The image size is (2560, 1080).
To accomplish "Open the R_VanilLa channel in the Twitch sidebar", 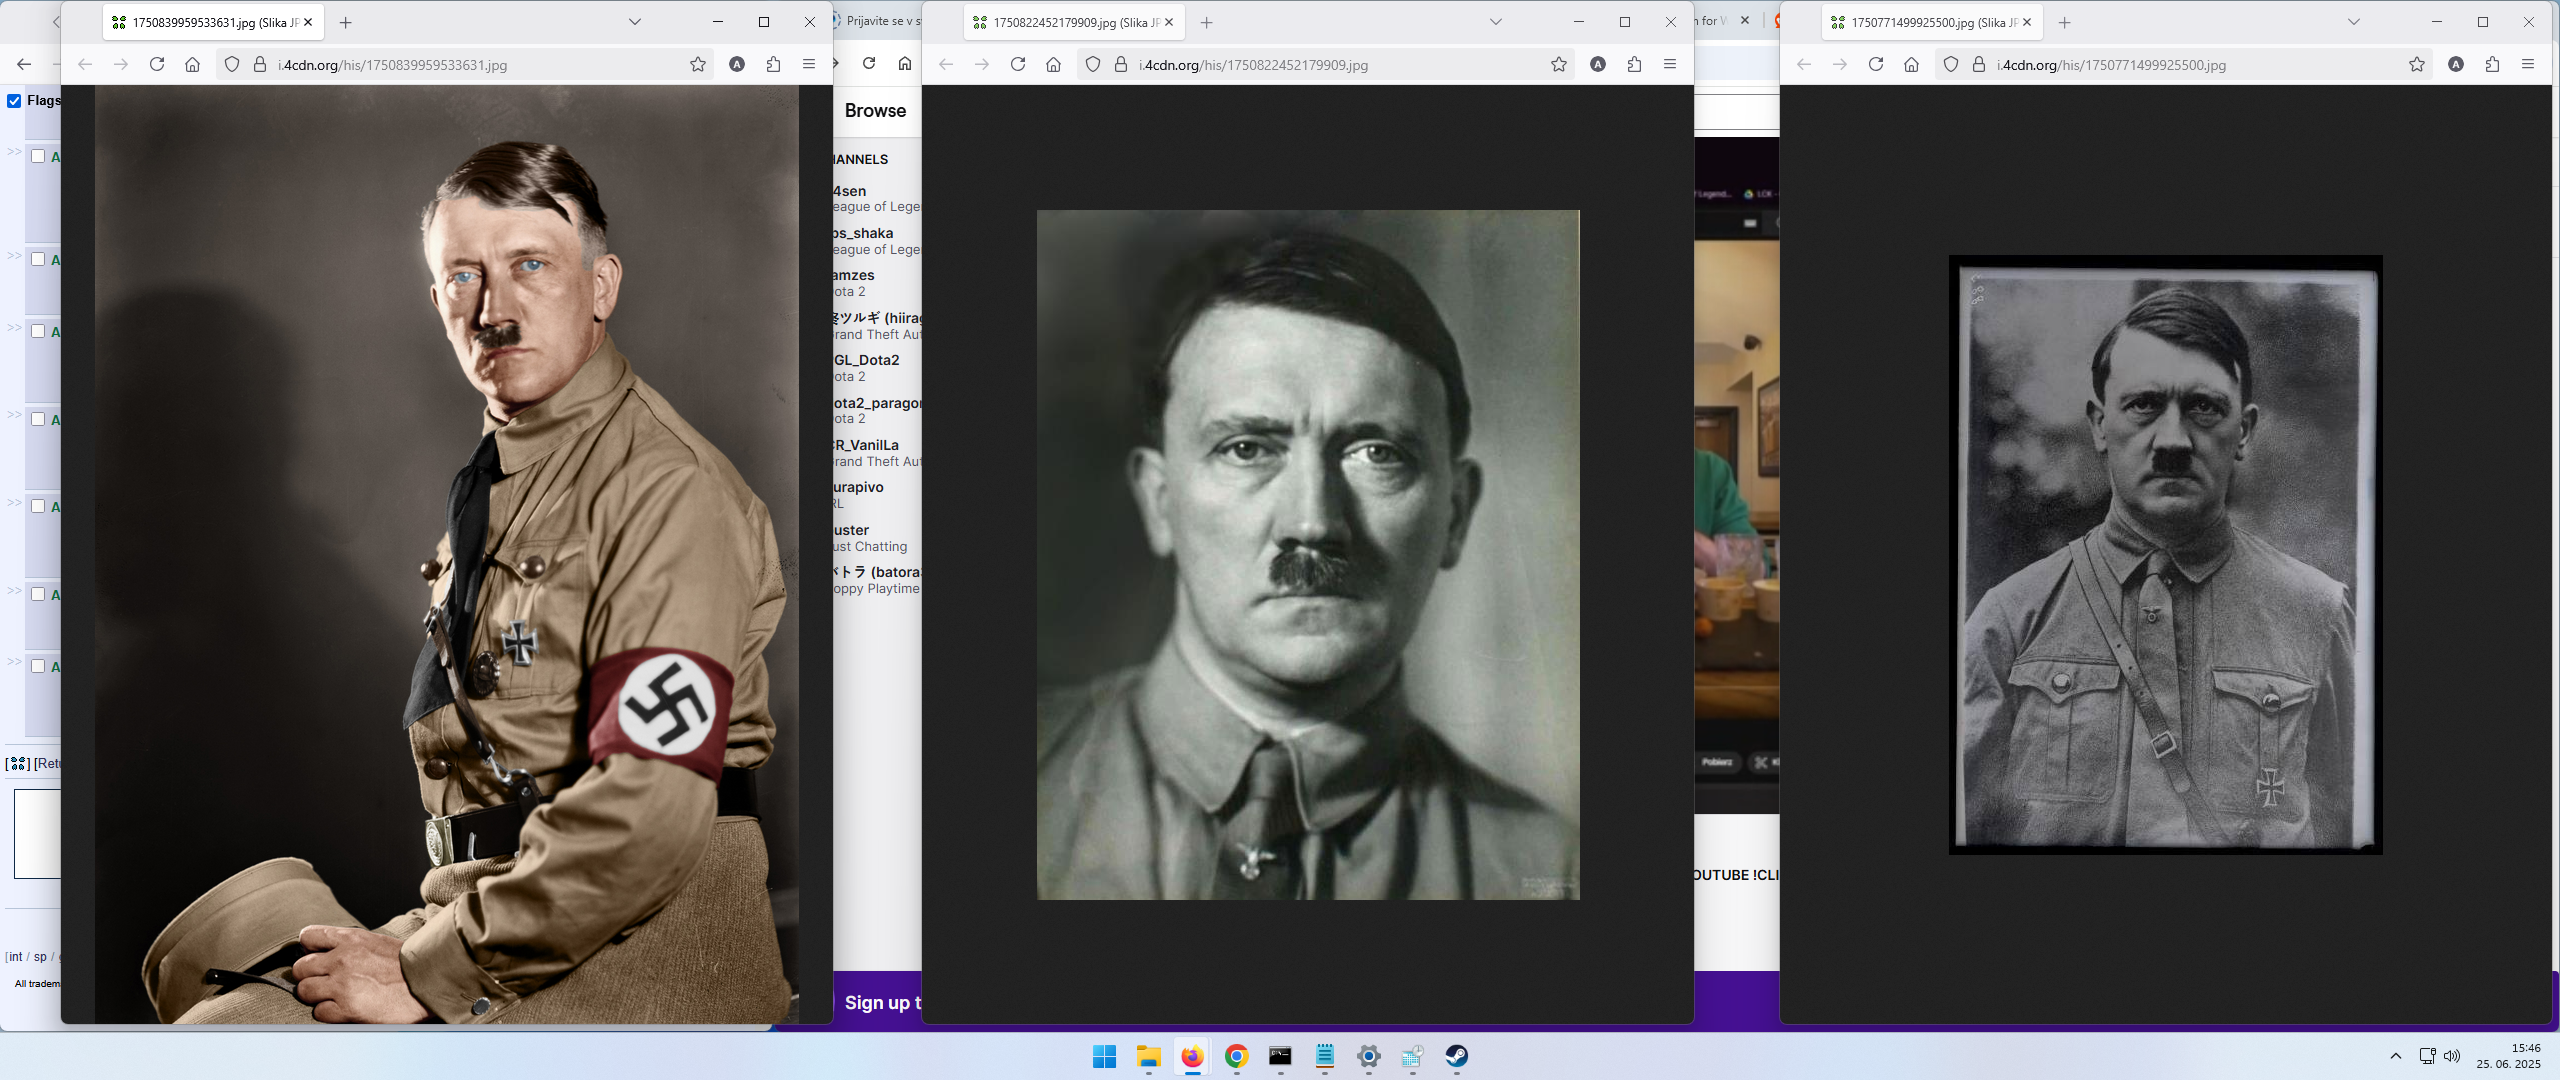I will pyautogui.click(x=877, y=453).
